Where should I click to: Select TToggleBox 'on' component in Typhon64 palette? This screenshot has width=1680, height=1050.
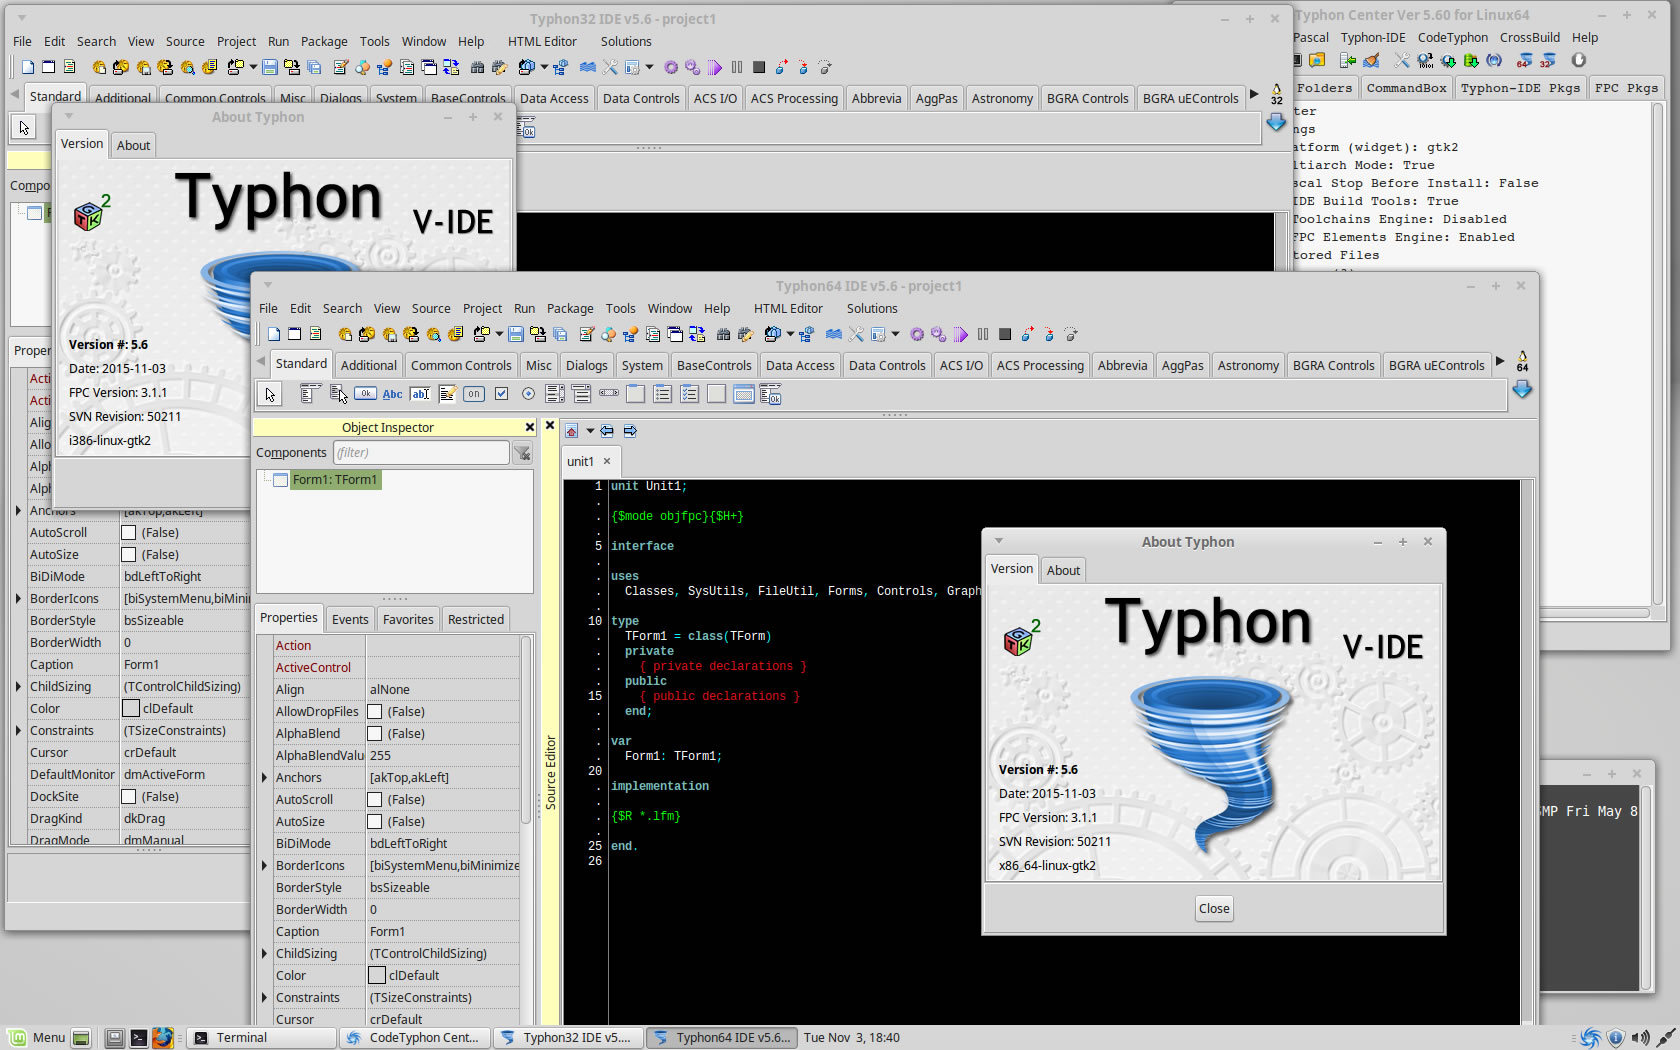[x=474, y=394]
